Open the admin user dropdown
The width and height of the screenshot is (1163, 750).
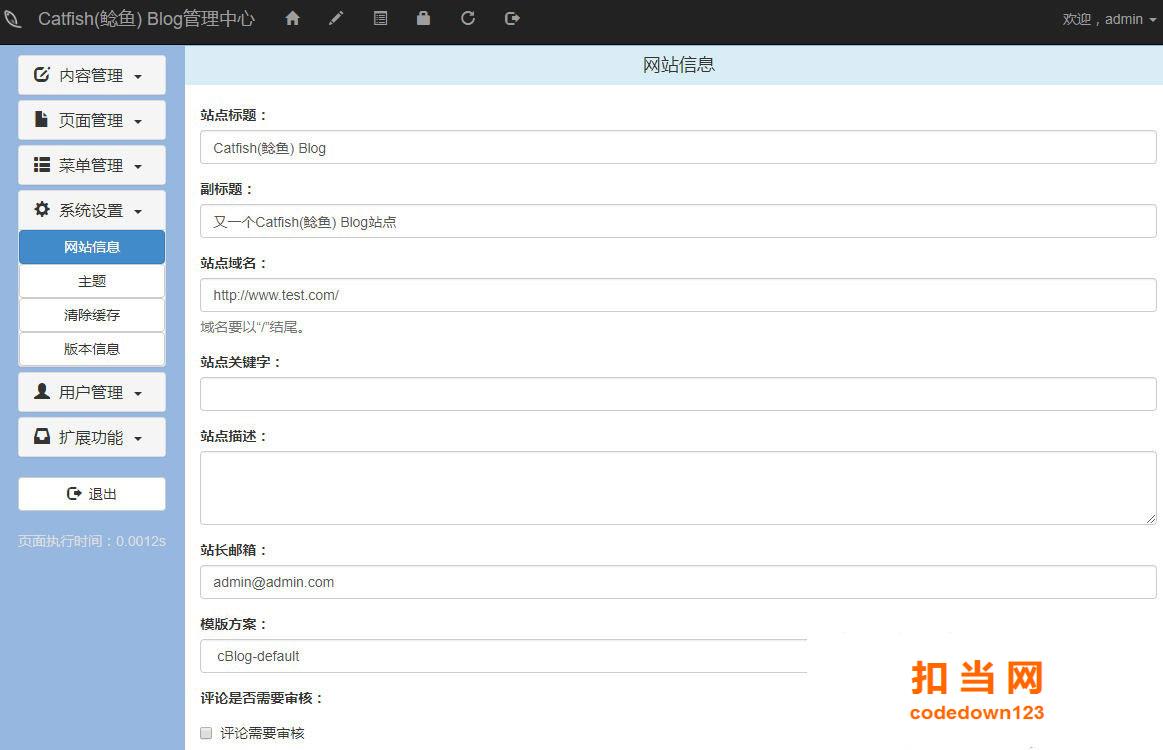click(1109, 19)
